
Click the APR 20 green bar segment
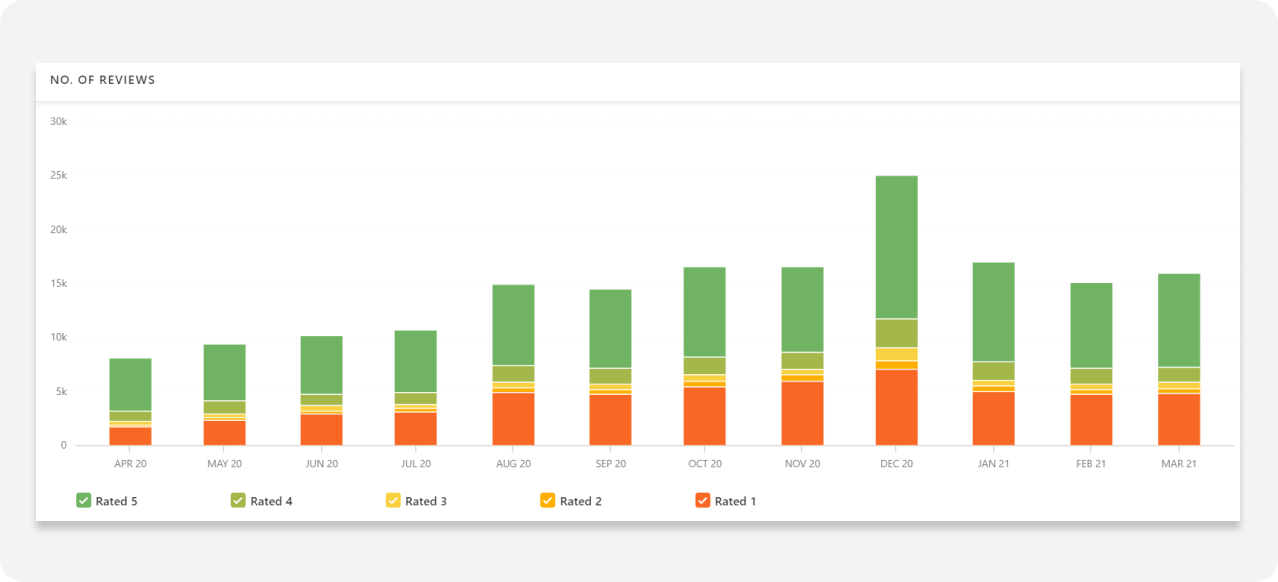[x=130, y=384]
